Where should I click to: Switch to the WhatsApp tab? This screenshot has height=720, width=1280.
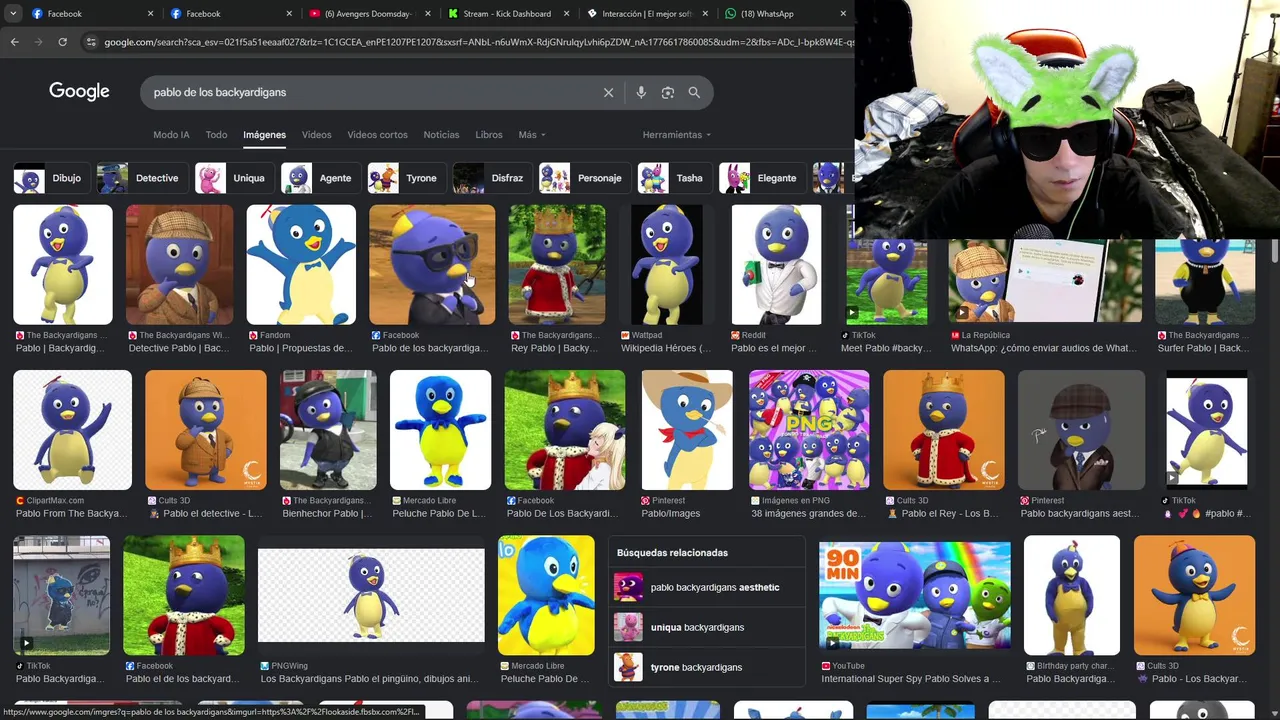point(785,14)
